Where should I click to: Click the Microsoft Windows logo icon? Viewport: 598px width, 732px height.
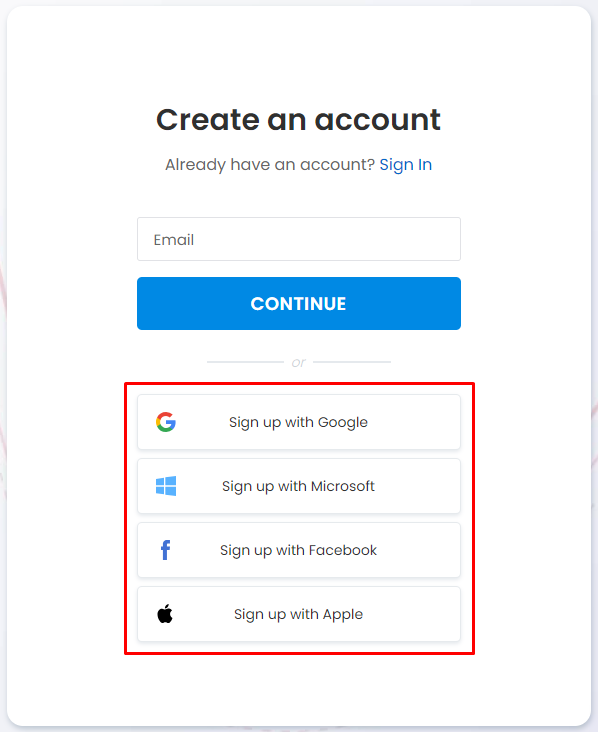166,486
